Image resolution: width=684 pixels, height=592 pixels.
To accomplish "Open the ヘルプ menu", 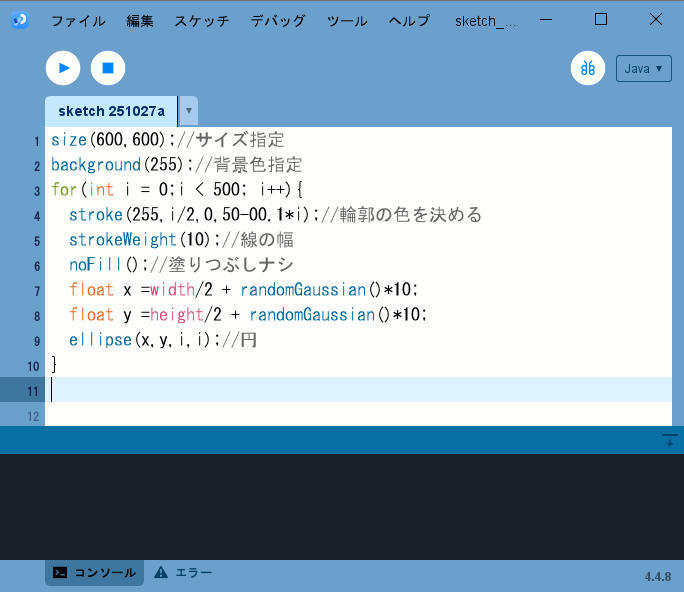I will pyautogui.click(x=408, y=21).
